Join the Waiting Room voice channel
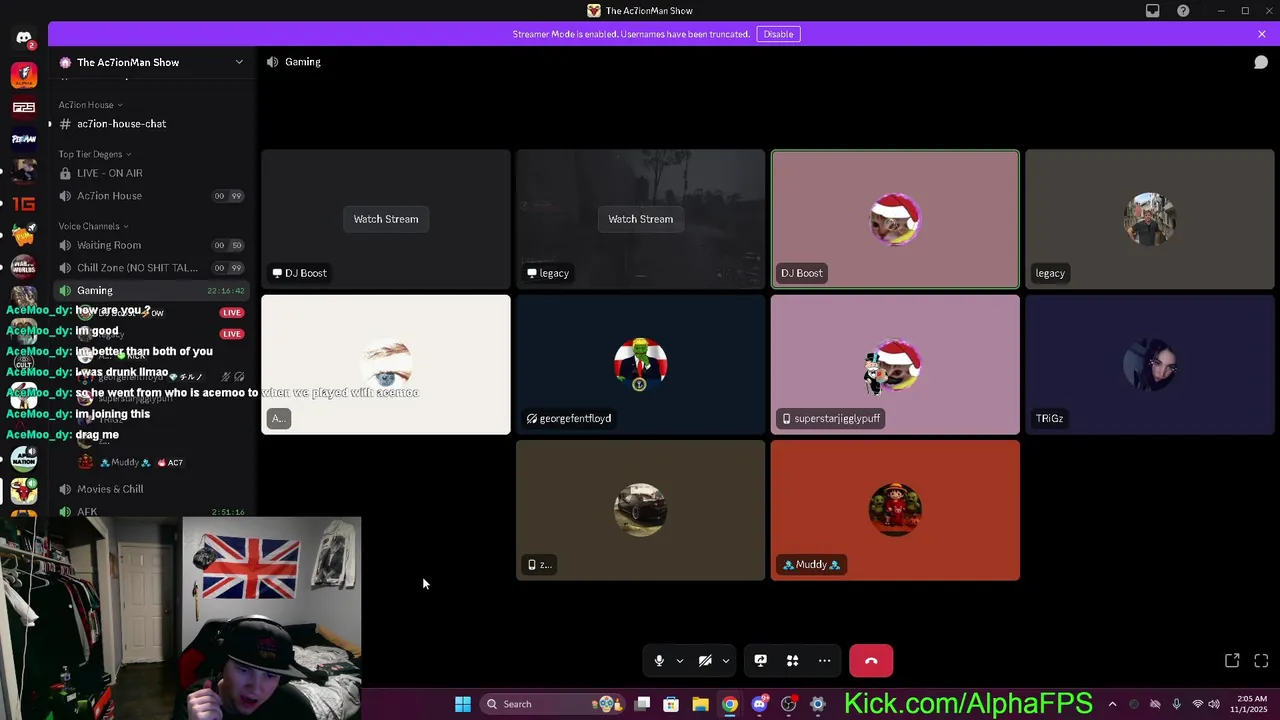This screenshot has width=1280, height=720. (x=150, y=245)
